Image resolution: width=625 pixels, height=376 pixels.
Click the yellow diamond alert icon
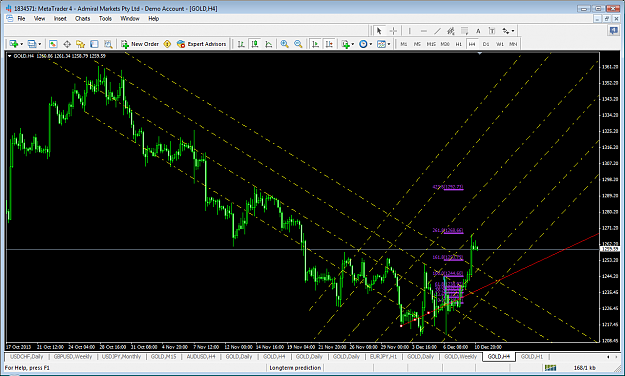[167, 44]
